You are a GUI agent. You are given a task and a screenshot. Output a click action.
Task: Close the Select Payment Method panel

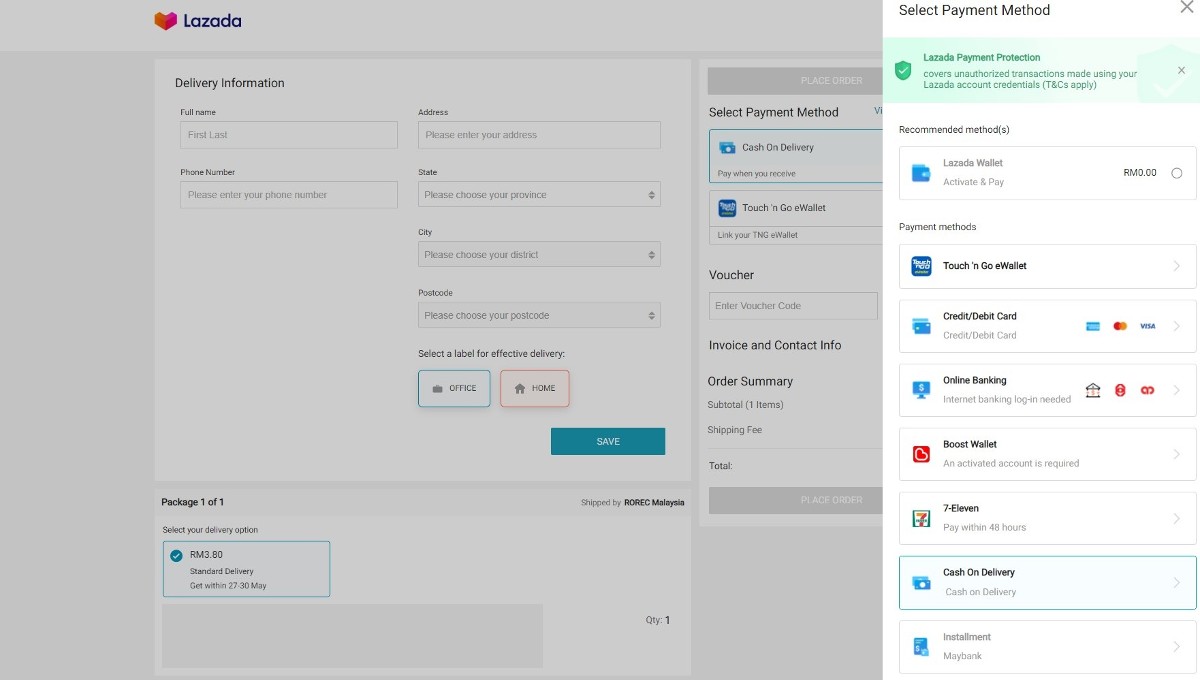(x=1186, y=8)
